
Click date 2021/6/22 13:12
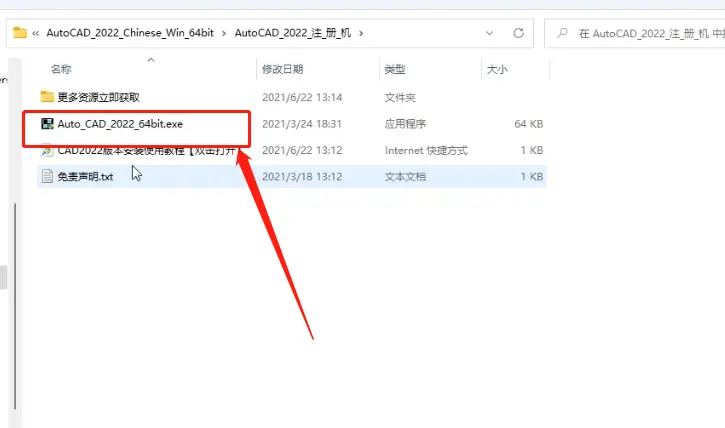point(302,150)
